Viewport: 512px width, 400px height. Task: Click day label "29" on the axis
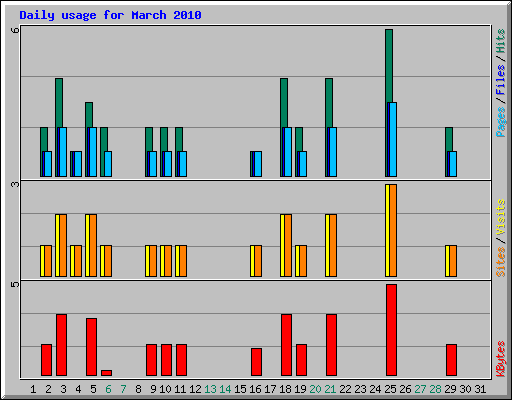[450, 389]
